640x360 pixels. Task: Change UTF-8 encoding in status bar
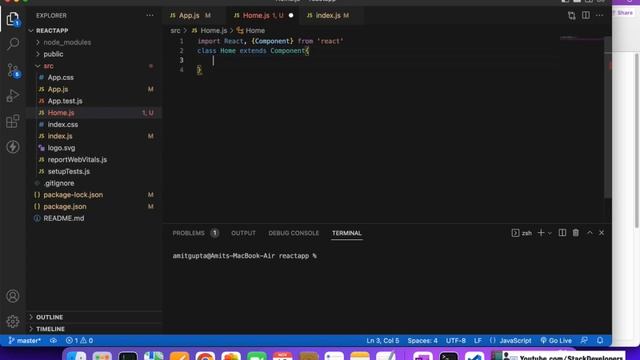point(456,340)
